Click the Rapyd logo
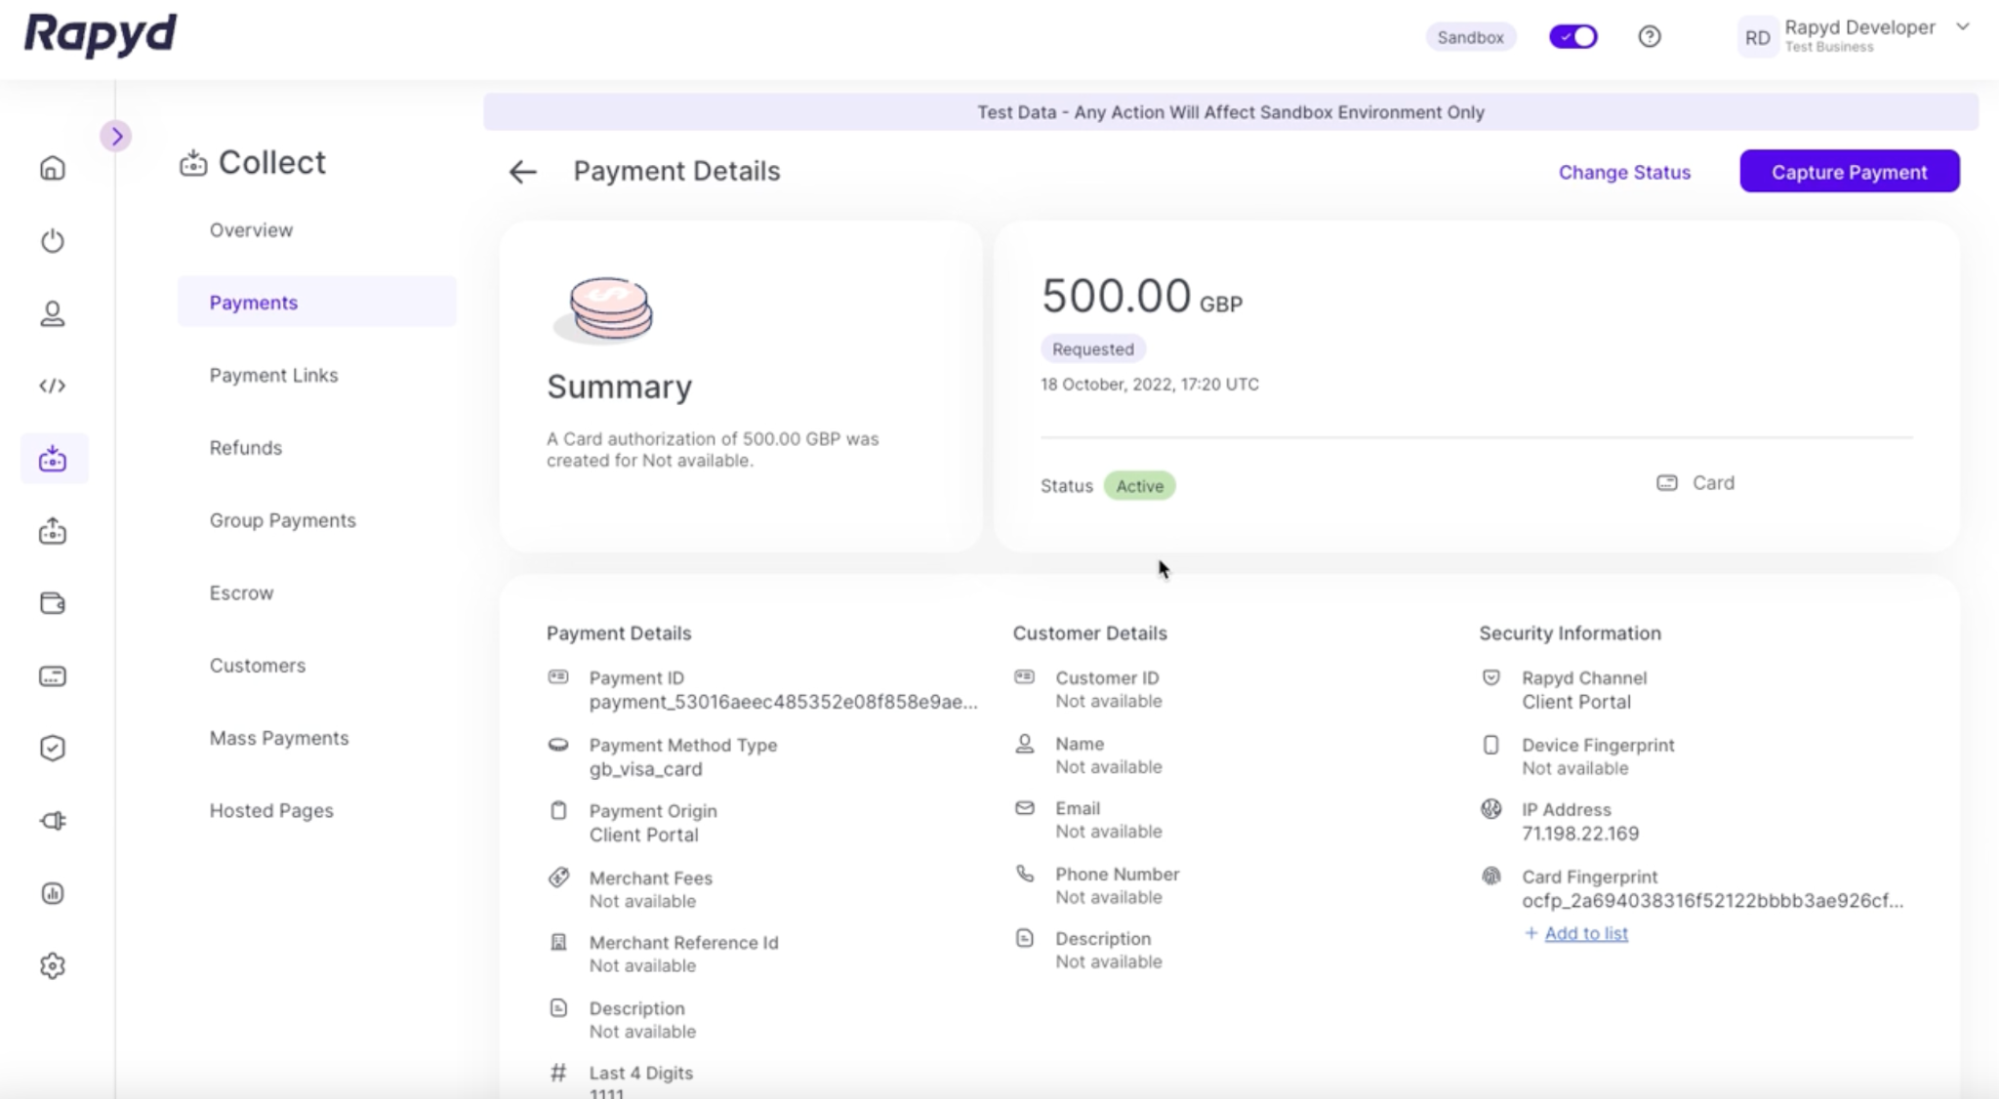Image resolution: width=1999 pixels, height=1100 pixels. (100, 35)
